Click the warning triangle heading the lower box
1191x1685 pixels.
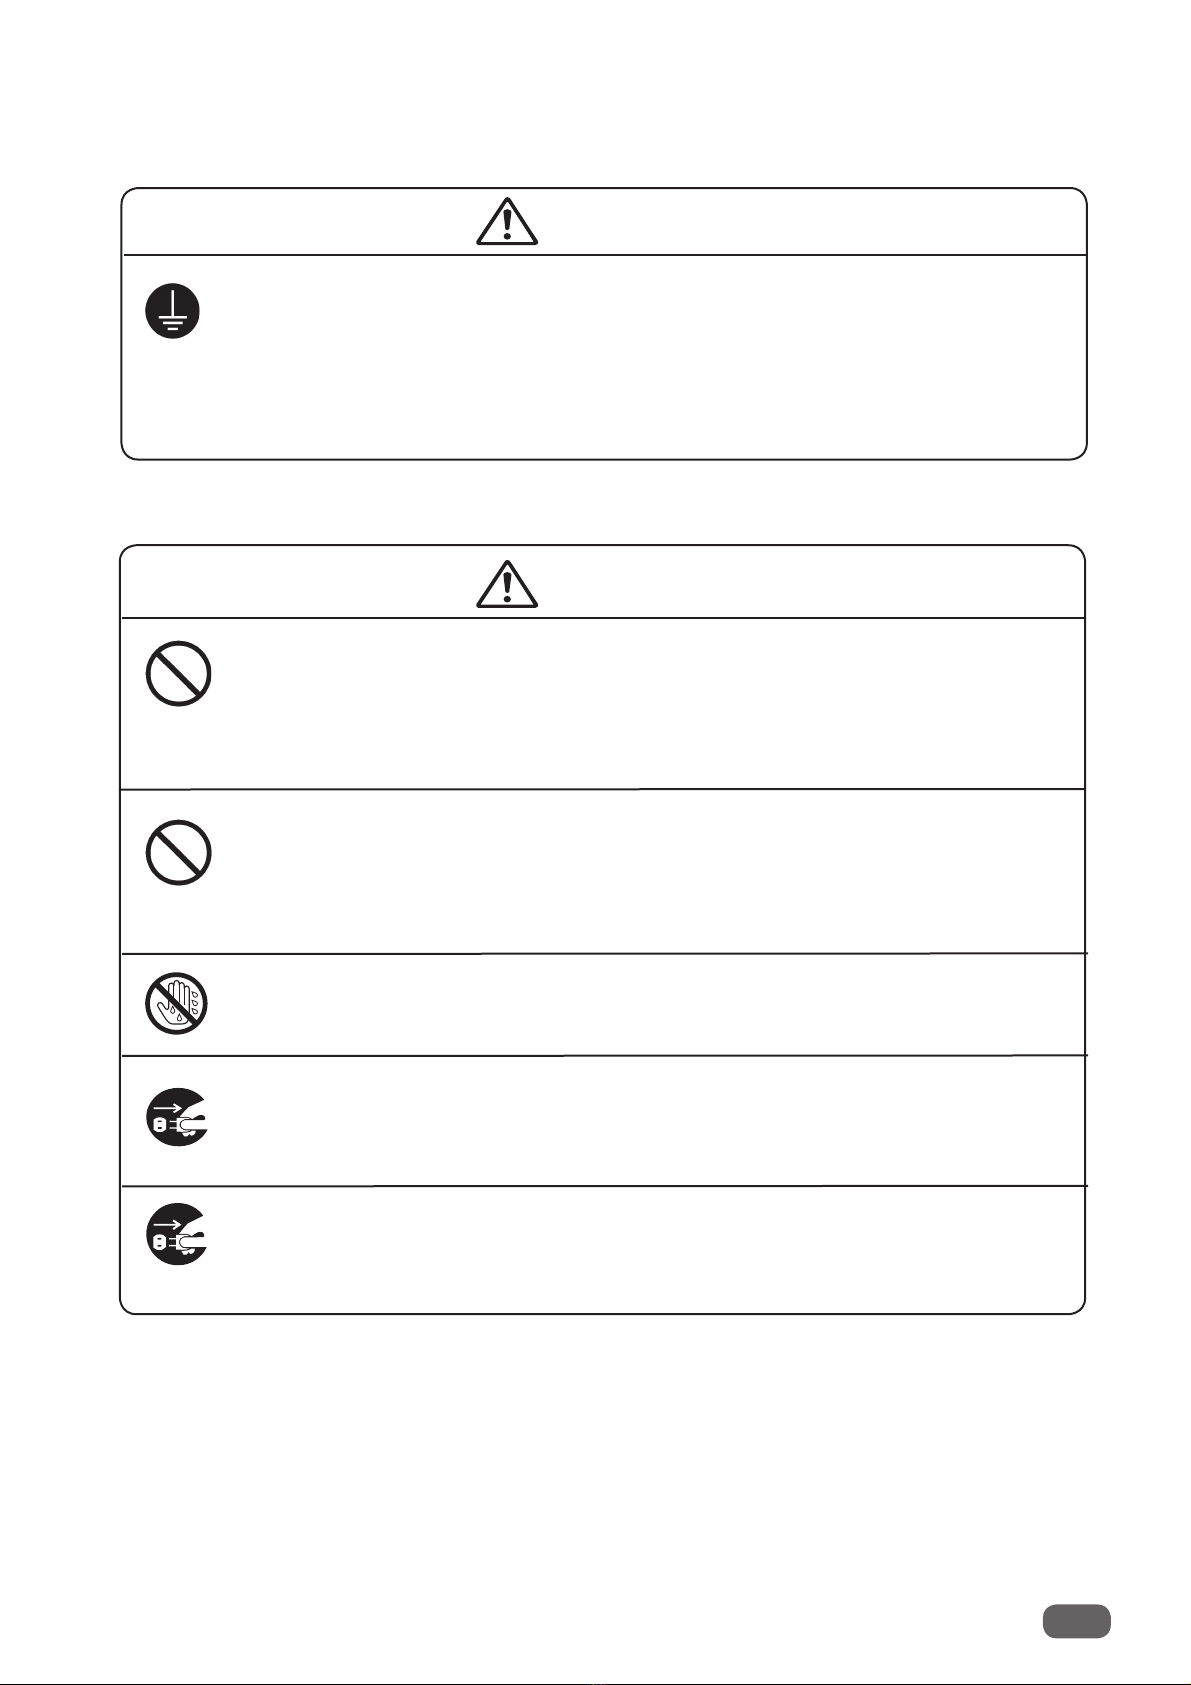pyautogui.click(x=507, y=584)
